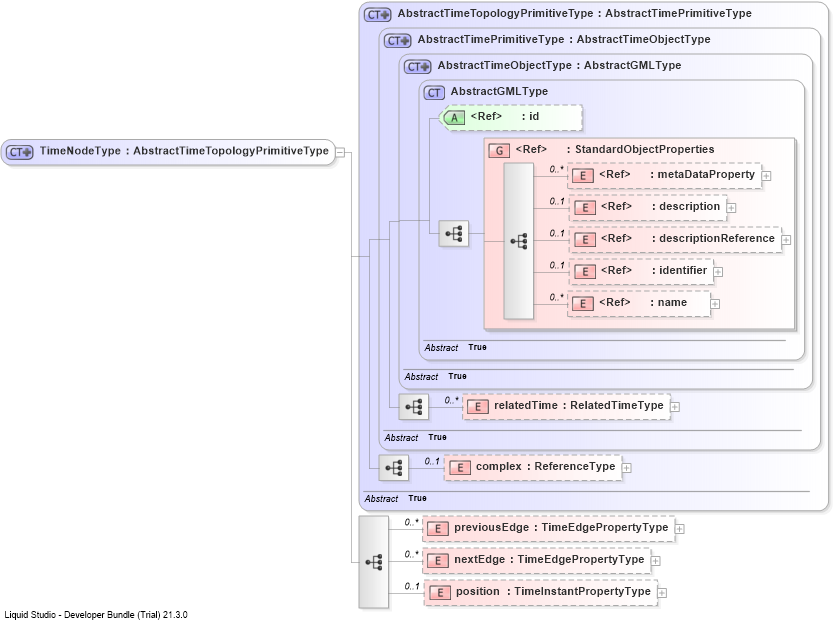Expand the name element
This screenshot has height=620, width=833.
pyautogui.click(x=715, y=304)
